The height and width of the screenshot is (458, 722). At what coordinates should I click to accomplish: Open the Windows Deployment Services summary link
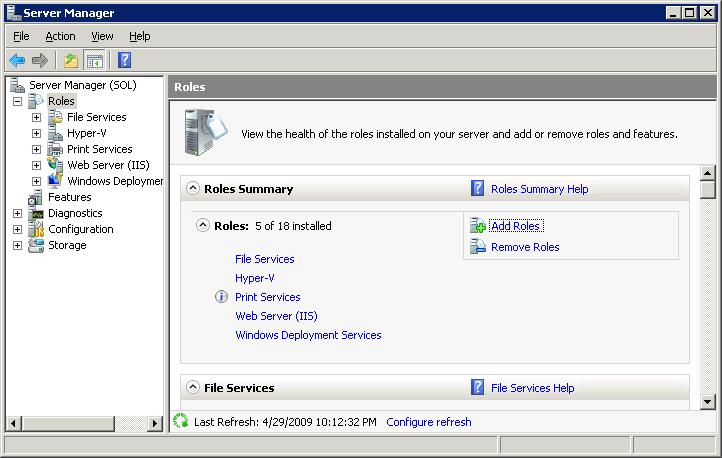[x=308, y=335]
